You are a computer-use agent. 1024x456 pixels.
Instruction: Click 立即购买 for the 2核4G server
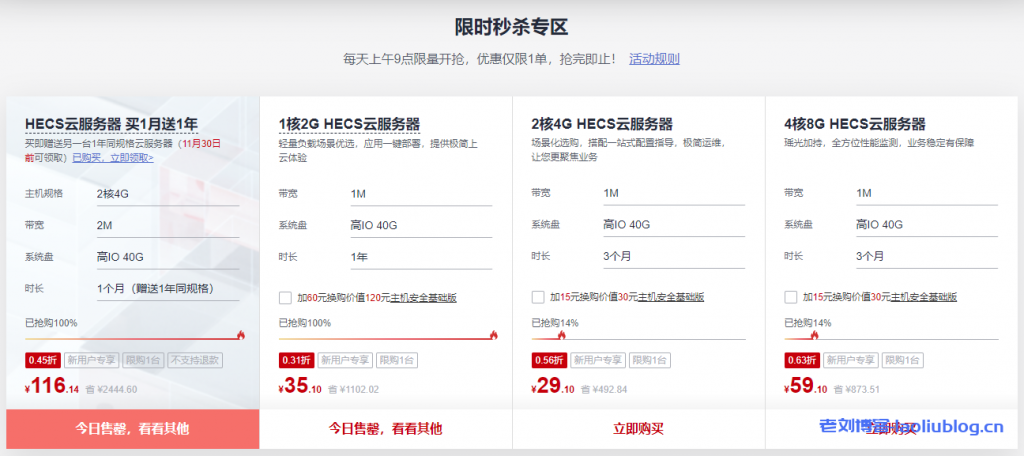tap(639, 429)
